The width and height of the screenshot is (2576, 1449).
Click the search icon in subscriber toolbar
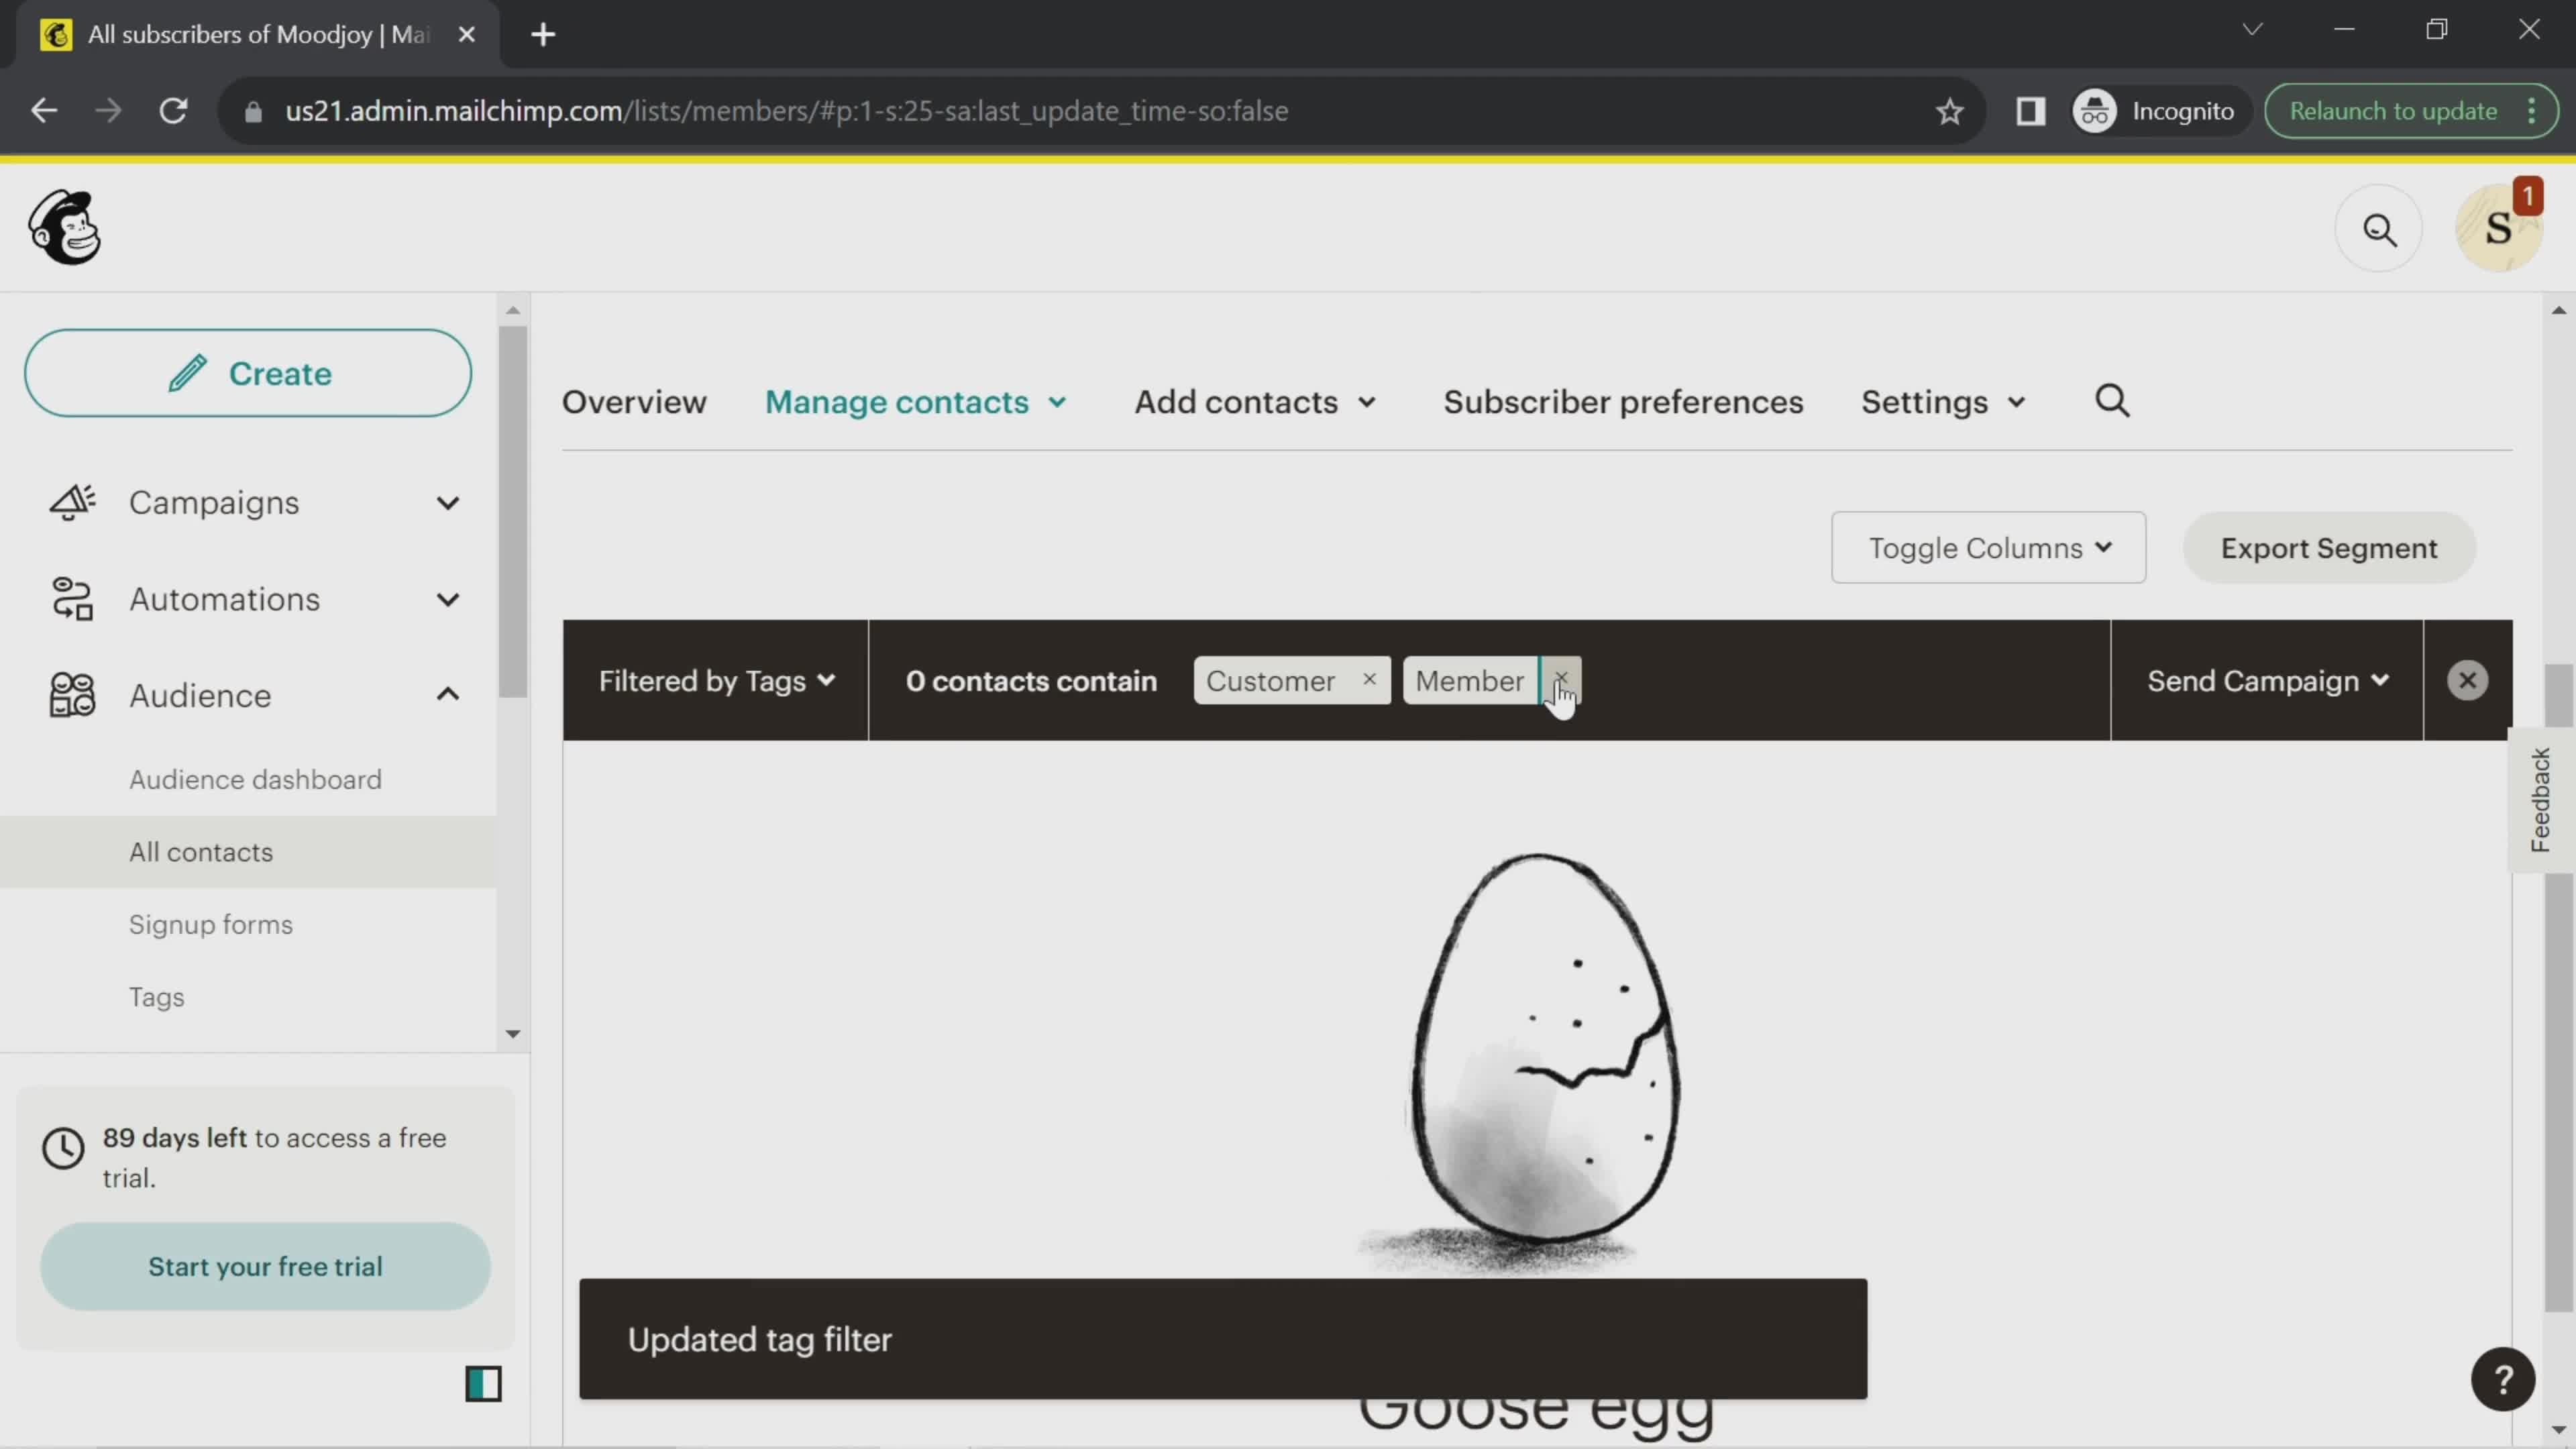[x=2114, y=402]
